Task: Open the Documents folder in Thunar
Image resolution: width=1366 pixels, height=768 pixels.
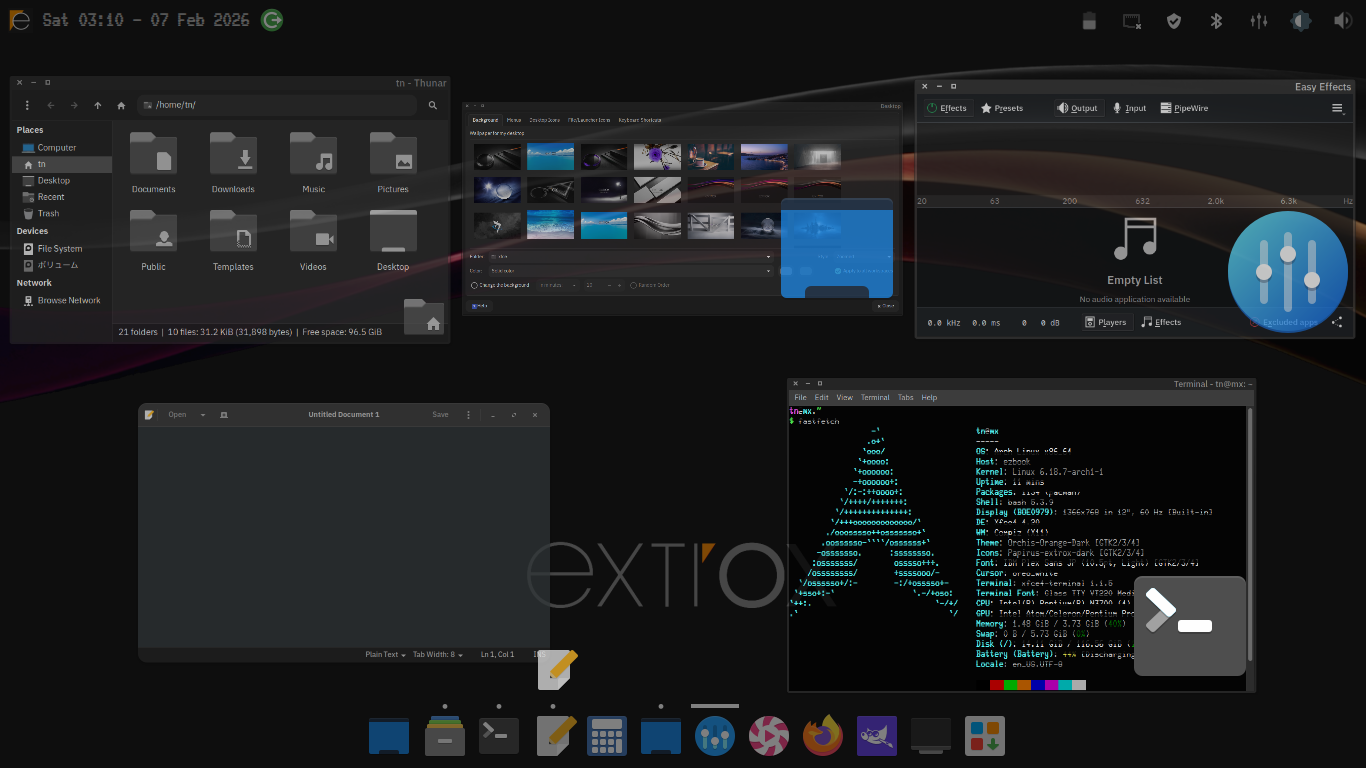Action: pos(153,164)
